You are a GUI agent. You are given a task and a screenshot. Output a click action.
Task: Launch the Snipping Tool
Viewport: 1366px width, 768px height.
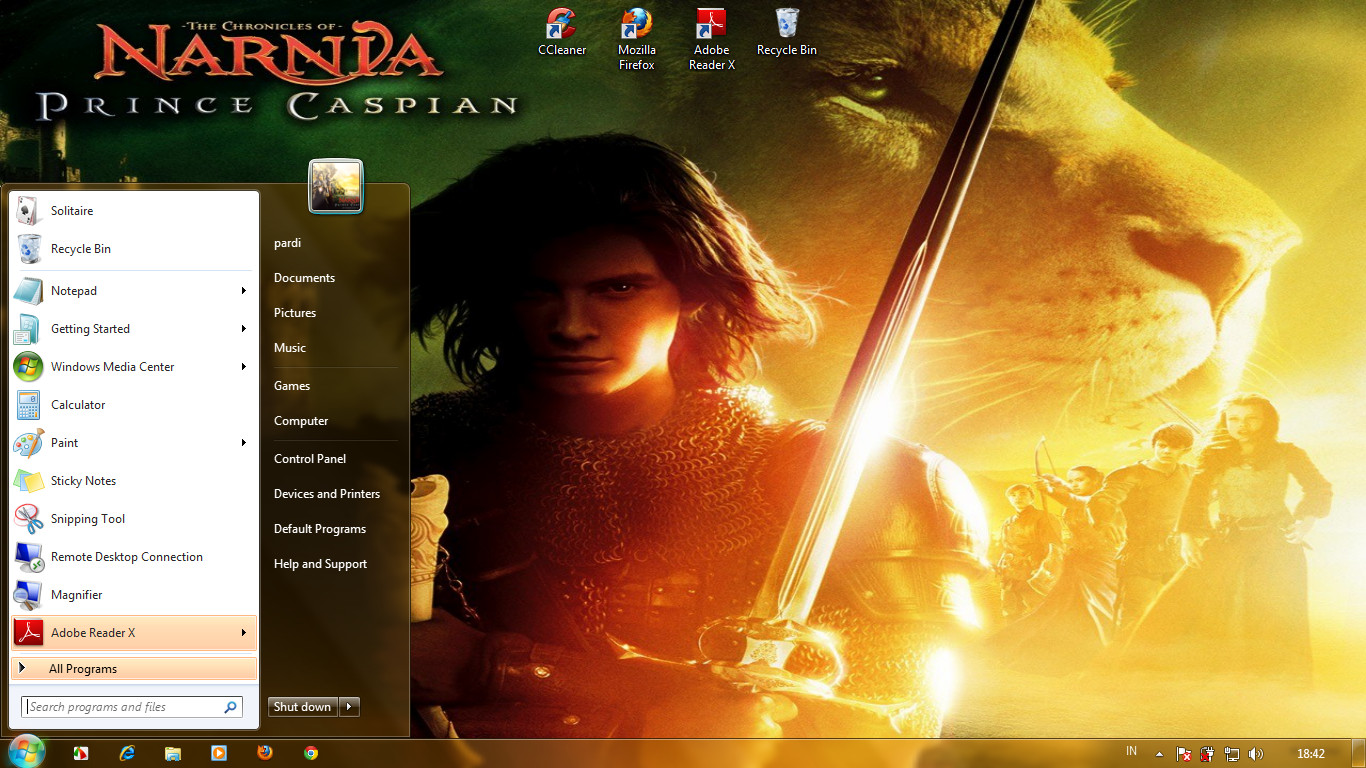(134, 519)
